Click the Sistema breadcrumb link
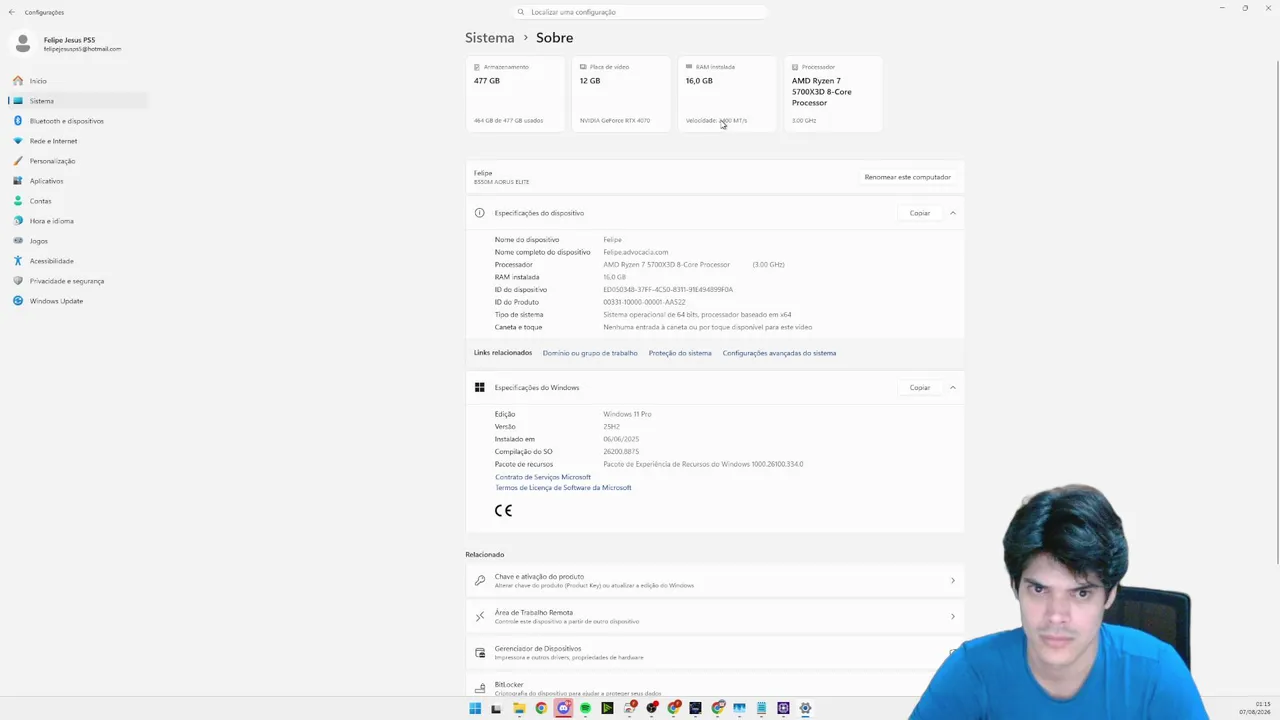Screen dimensions: 1280x720 490,38
